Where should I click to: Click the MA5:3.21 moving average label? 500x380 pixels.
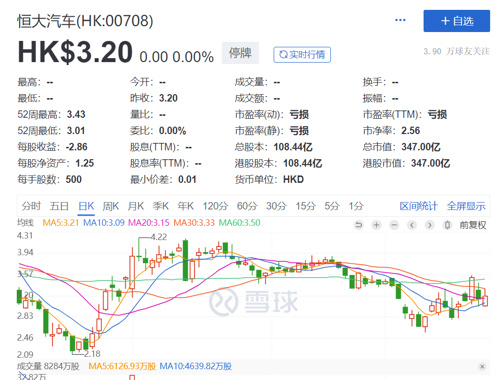61,223
